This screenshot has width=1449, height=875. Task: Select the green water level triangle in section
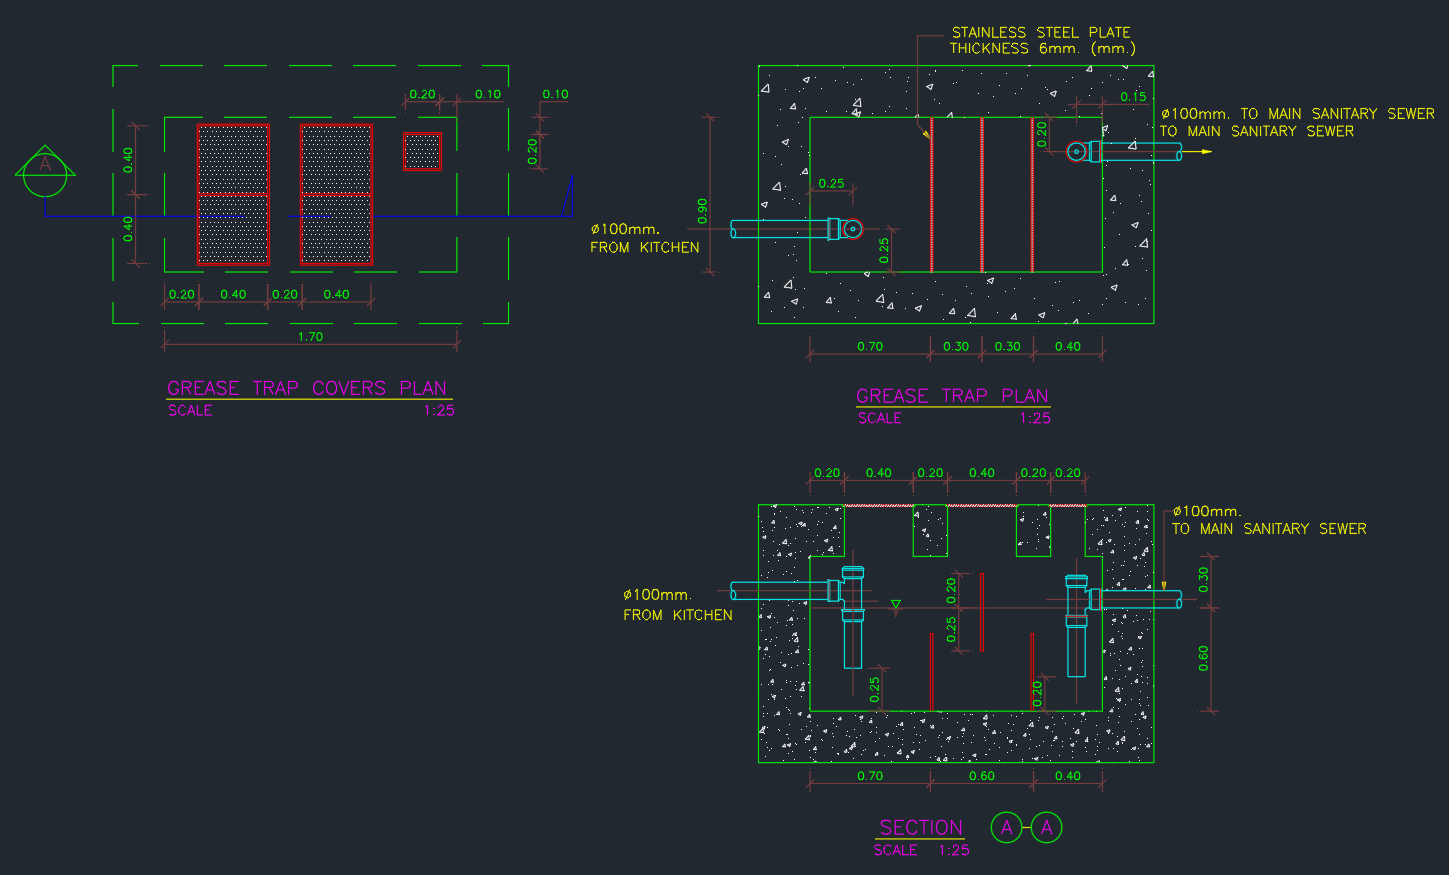click(x=896, y=605)
